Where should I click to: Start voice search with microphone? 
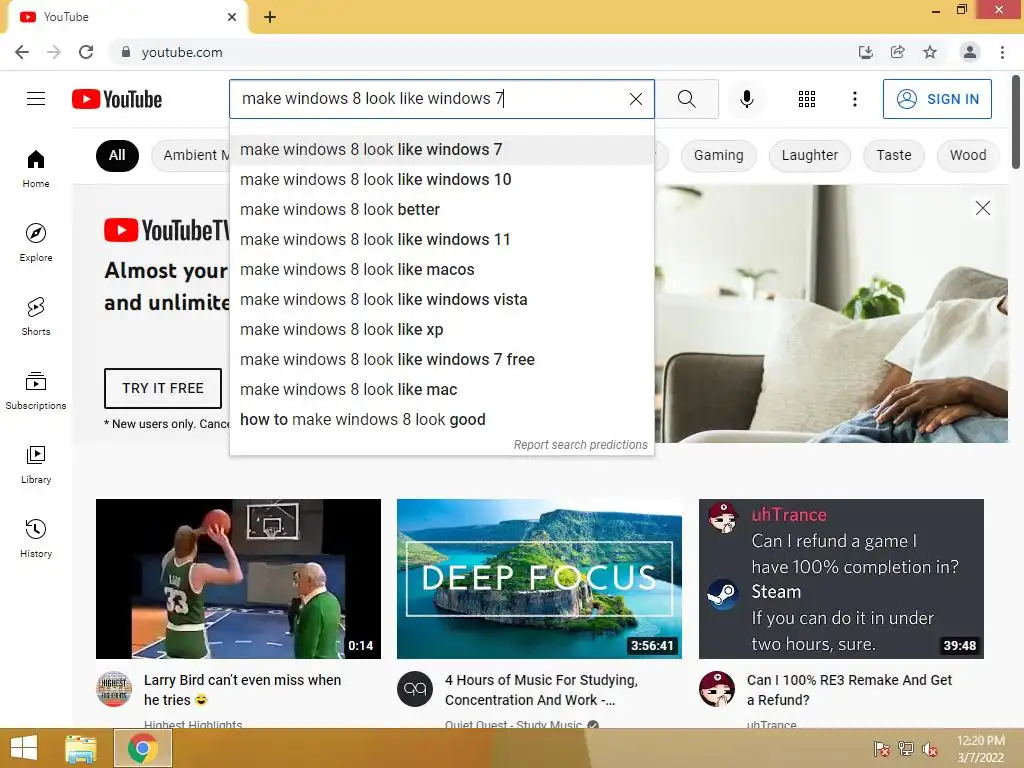point(746,99)
